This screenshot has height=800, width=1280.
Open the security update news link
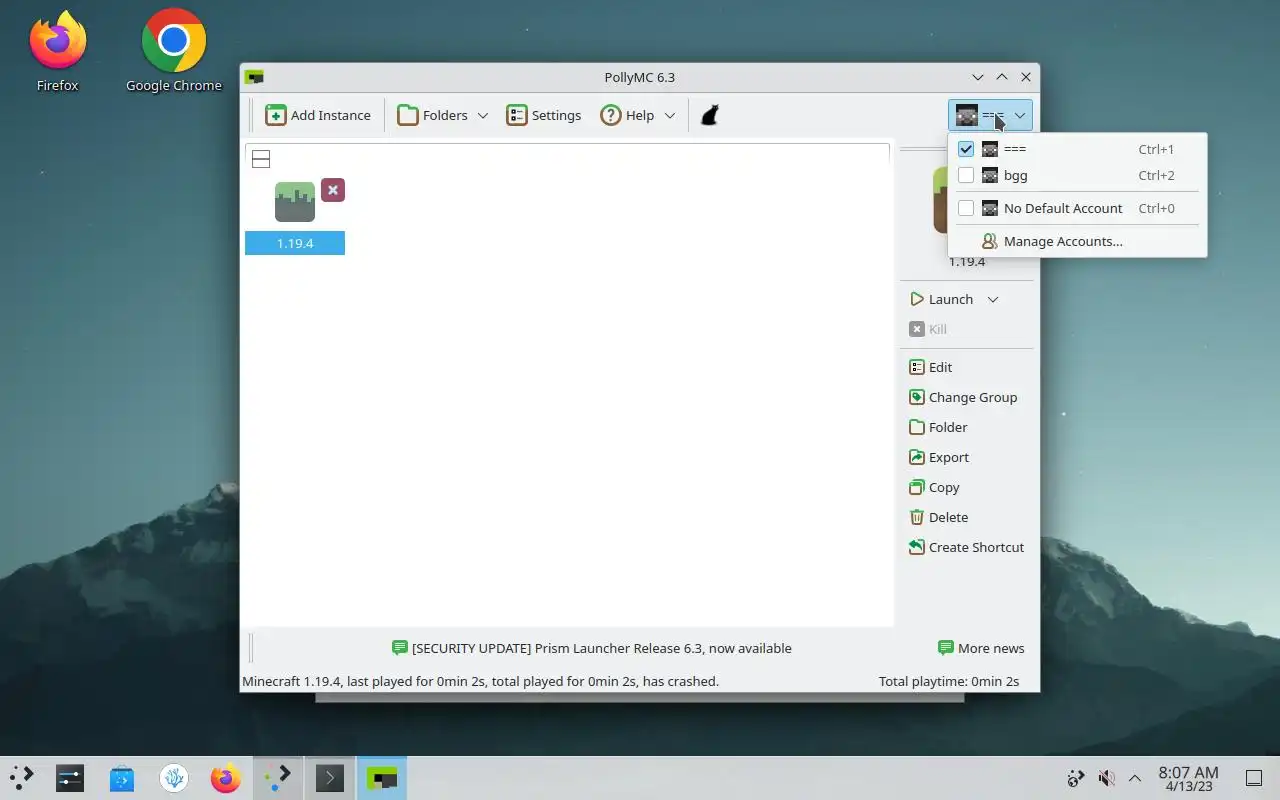coord(592,648)
